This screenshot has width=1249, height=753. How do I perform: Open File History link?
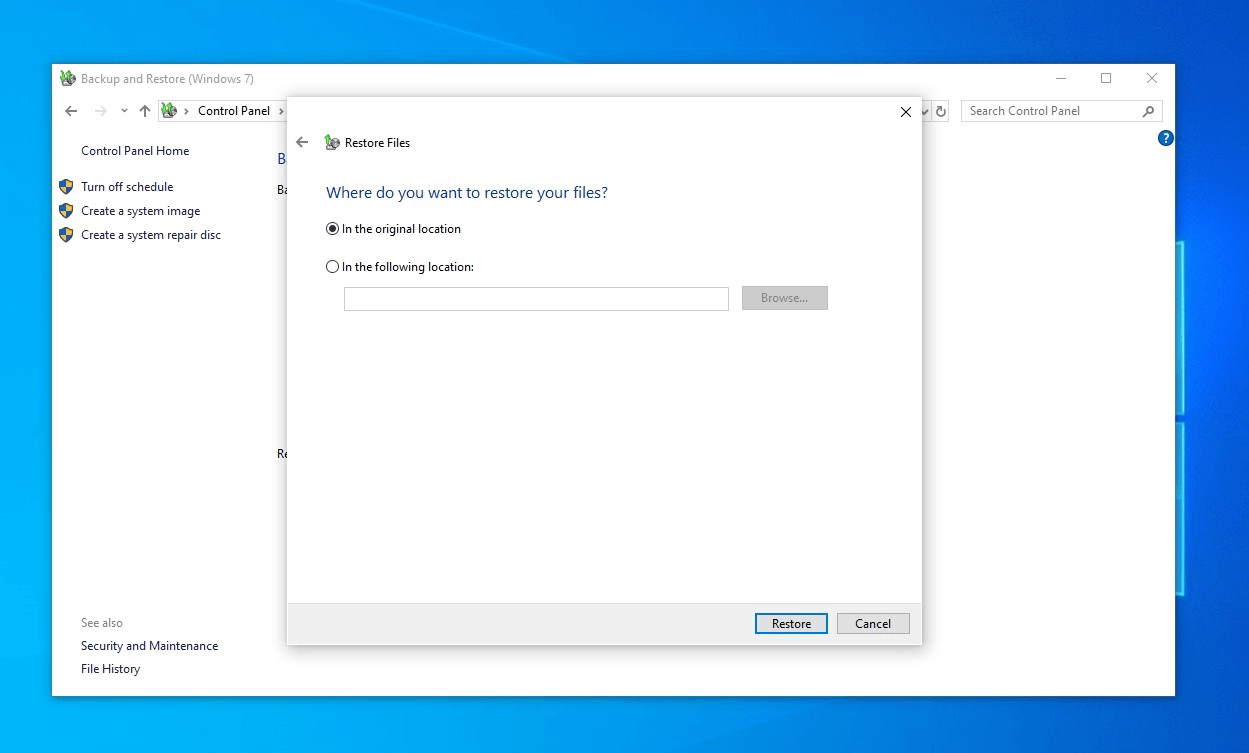click(110, 669)
